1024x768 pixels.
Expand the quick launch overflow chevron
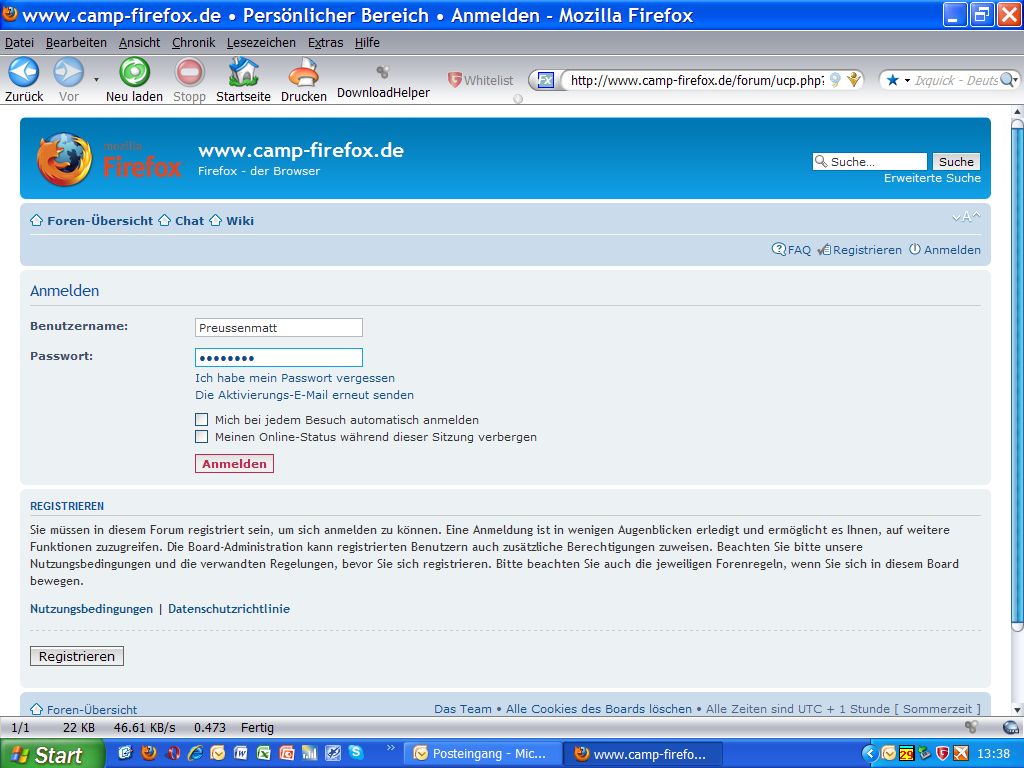[x=391, y=748]
